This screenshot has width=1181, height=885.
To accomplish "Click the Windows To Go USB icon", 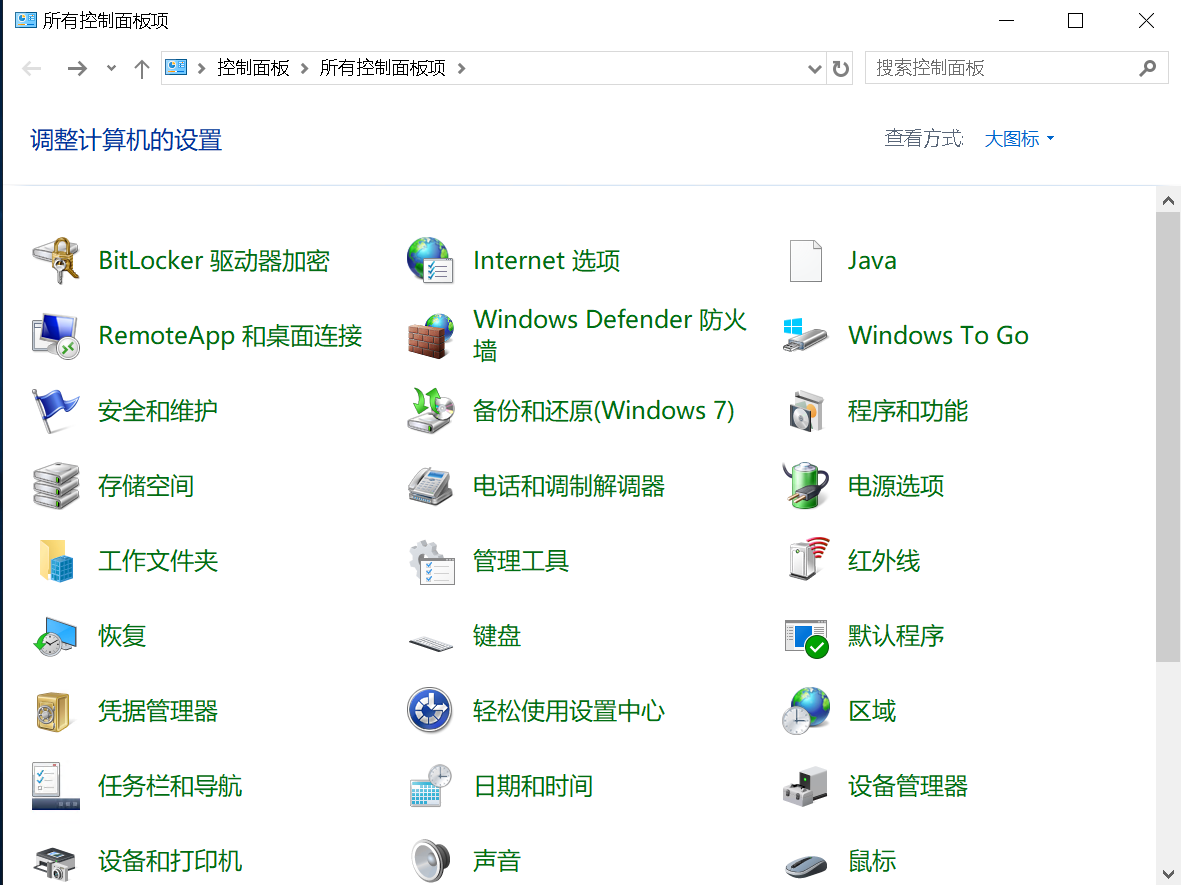I will 805,336.
